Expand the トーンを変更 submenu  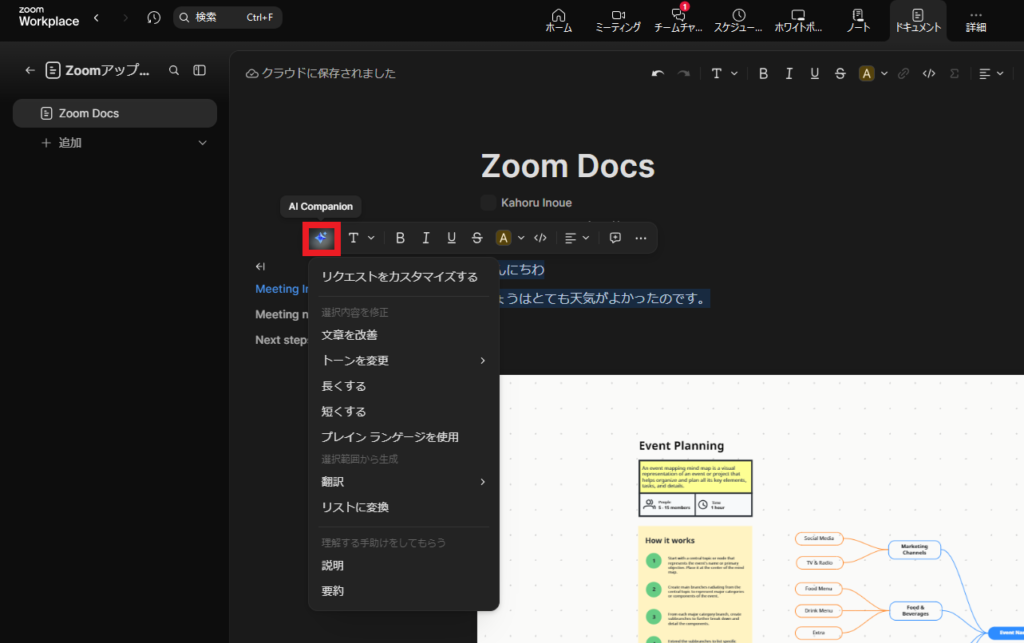pyautogui.click(x=402, y=360)
